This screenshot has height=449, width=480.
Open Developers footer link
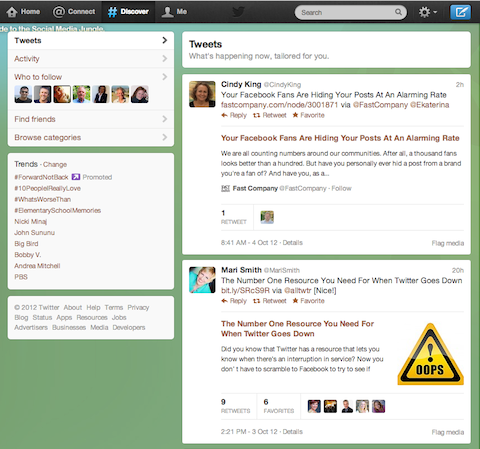point(129,327)
